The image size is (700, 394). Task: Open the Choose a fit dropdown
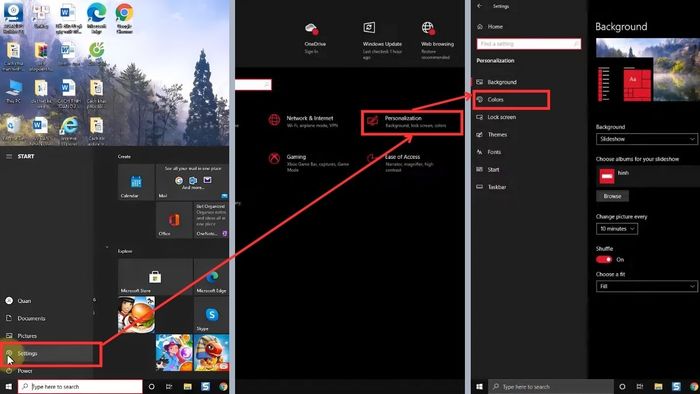(646, 286)
